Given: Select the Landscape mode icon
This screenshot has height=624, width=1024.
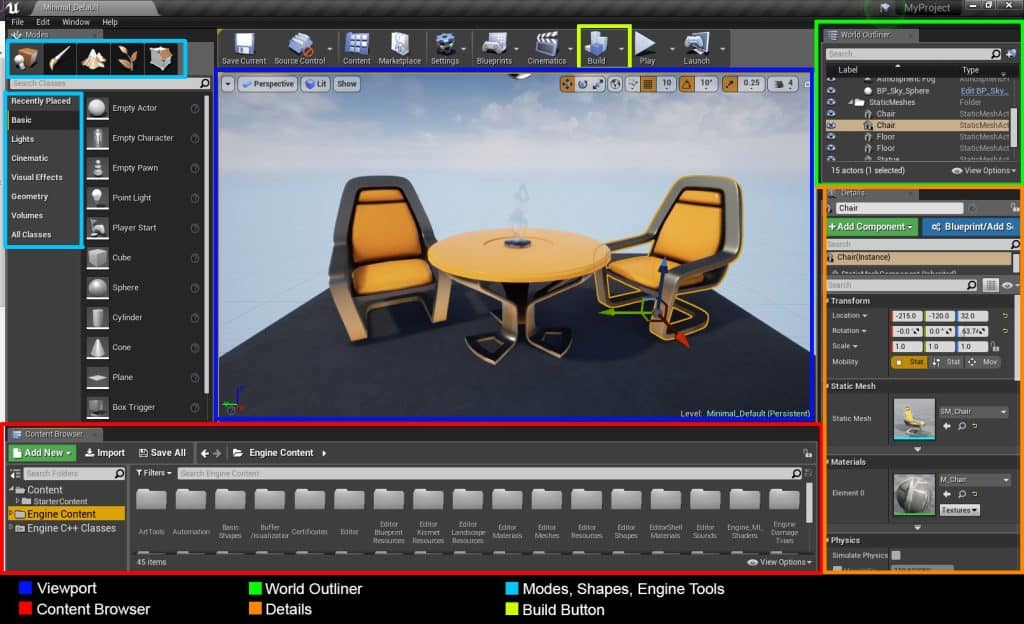Looking at the screenshot, I should (x=93, y=59).
